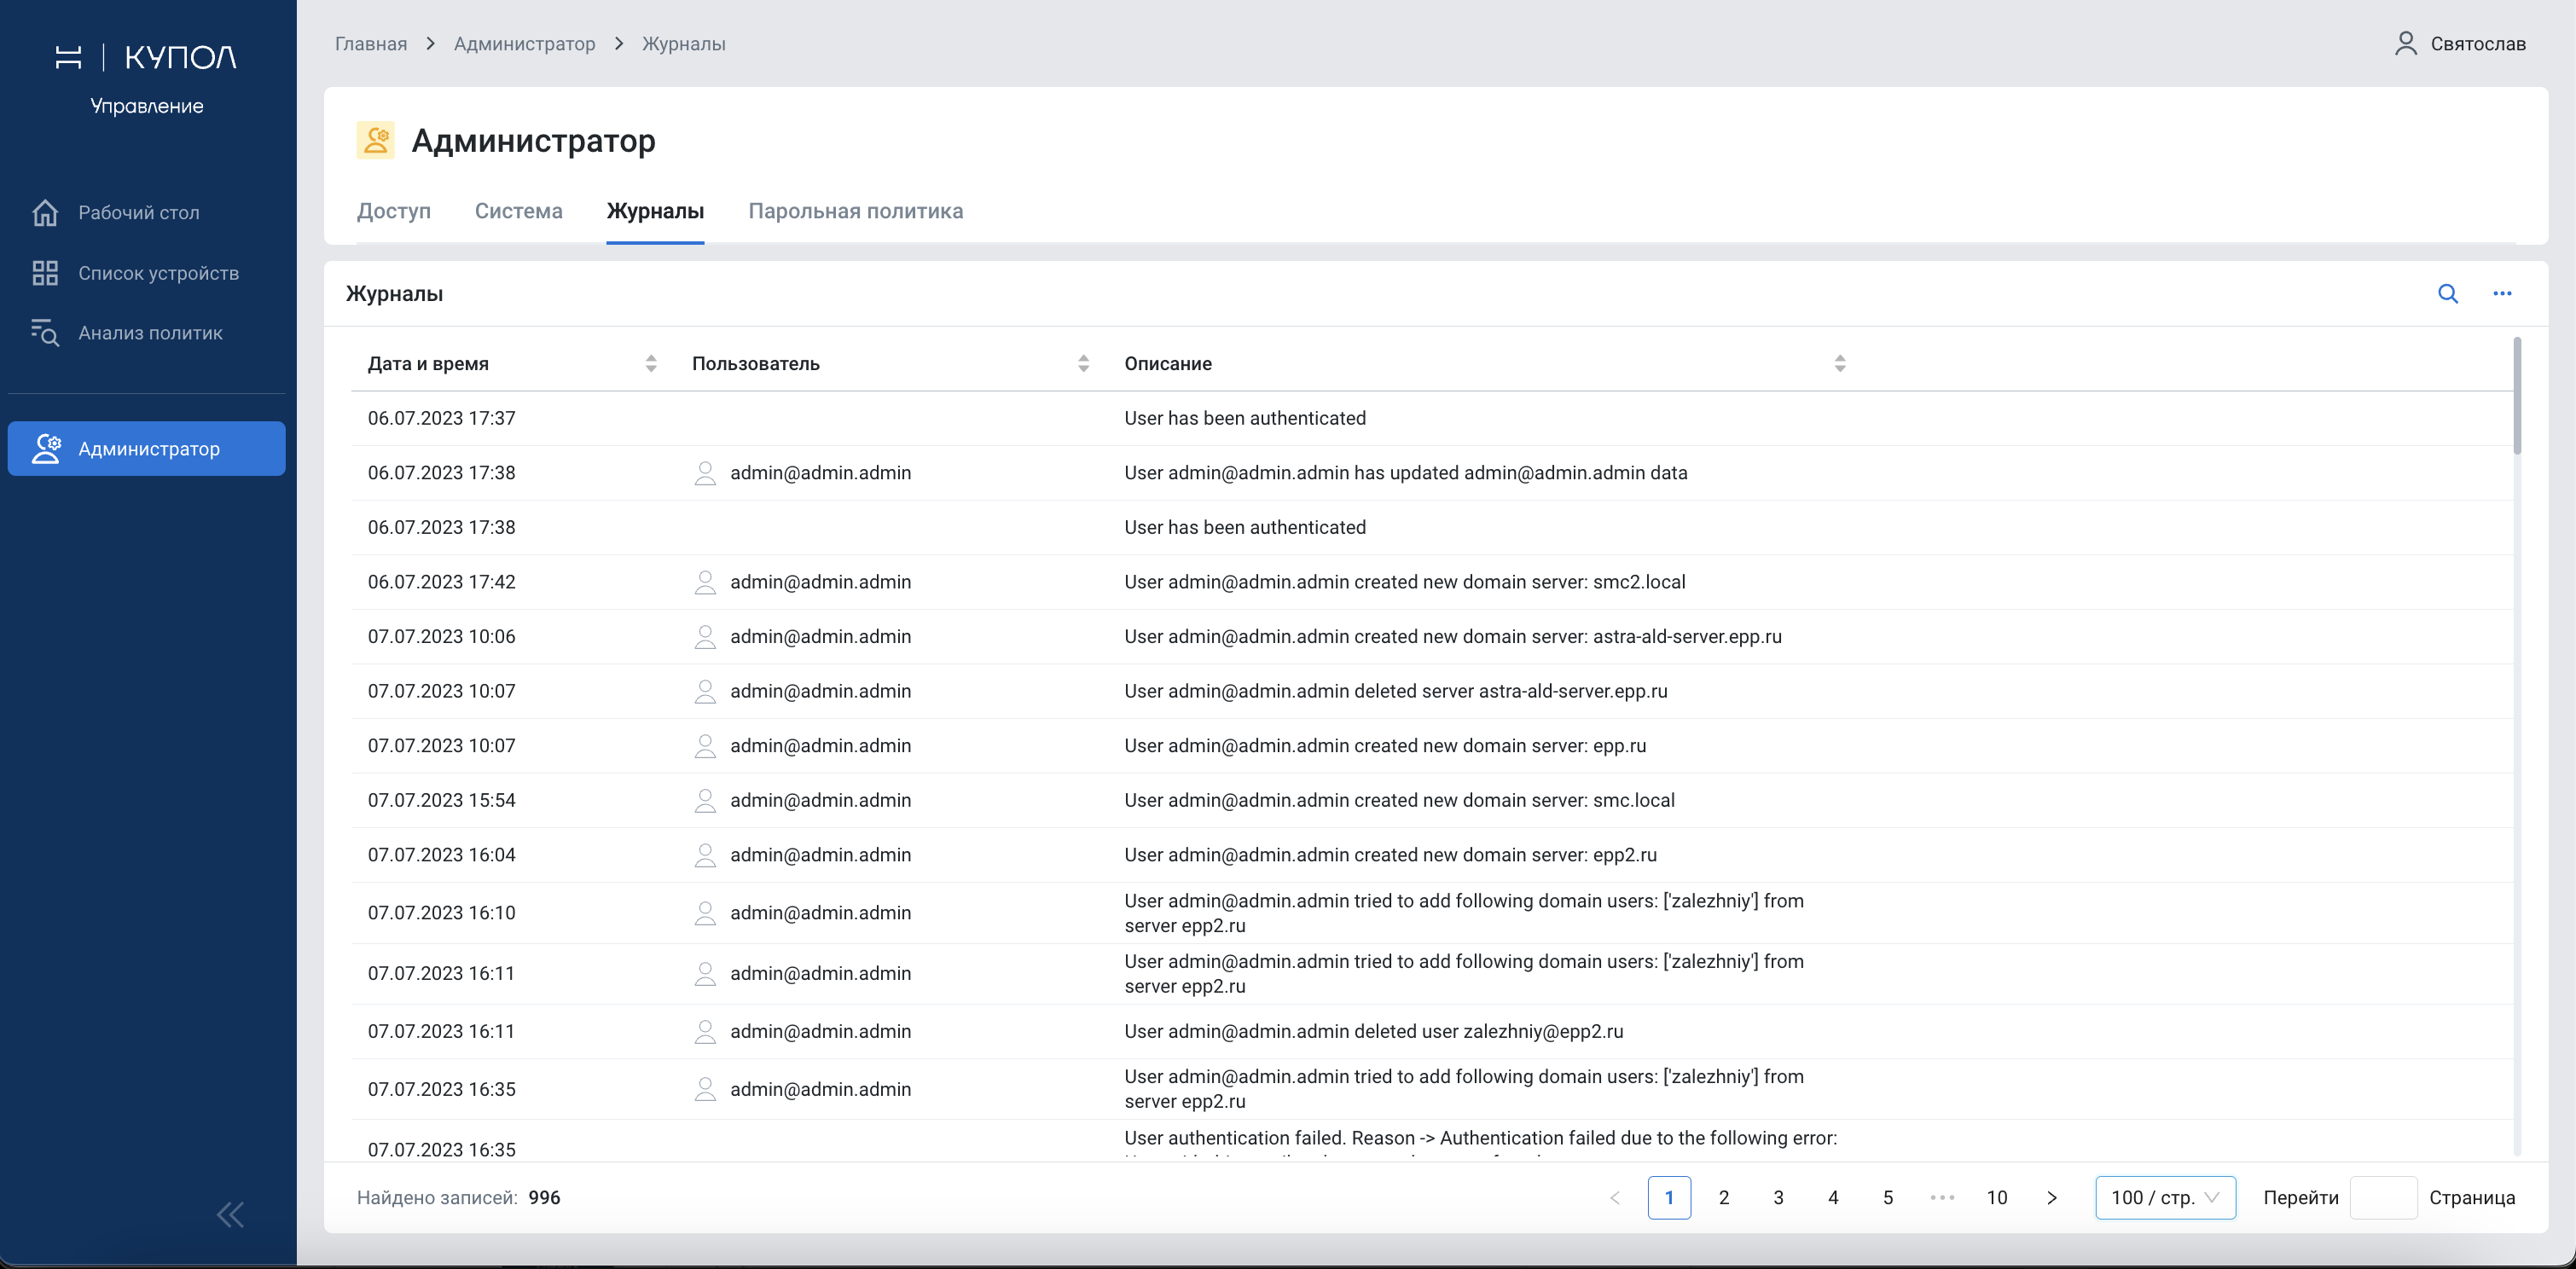This screenshot has height=1269, width=2576.
Task: Select the Журналы tab
Action: click(655, 211)
